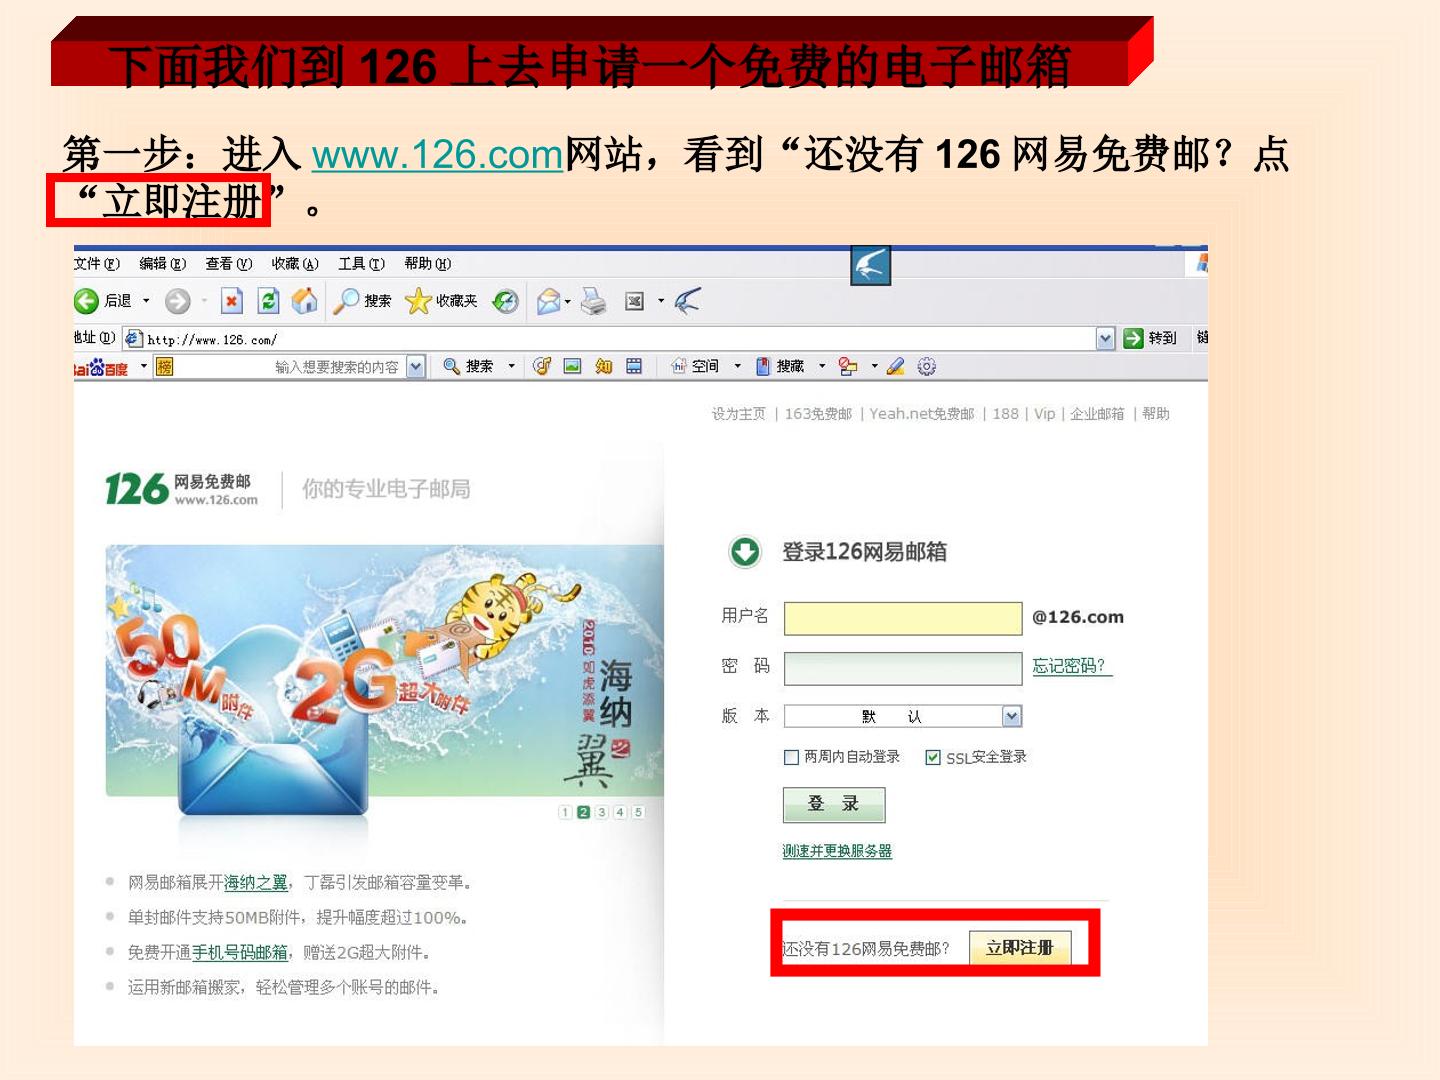Open the address bar history dropdown
1440x1080 pixels.
pos(1105,338)
